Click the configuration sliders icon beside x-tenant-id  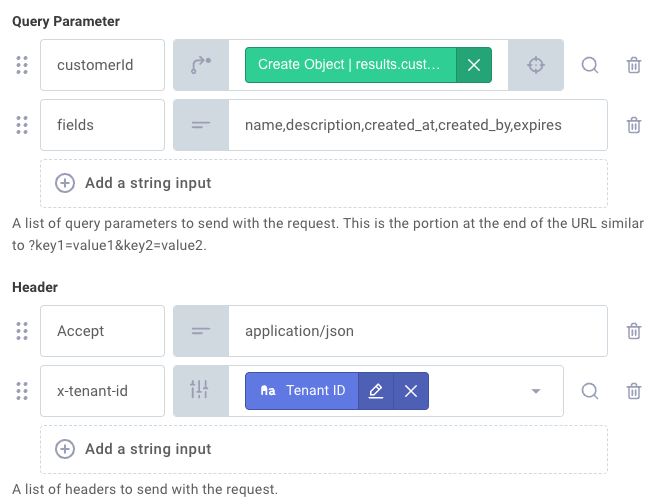[199, 389]
